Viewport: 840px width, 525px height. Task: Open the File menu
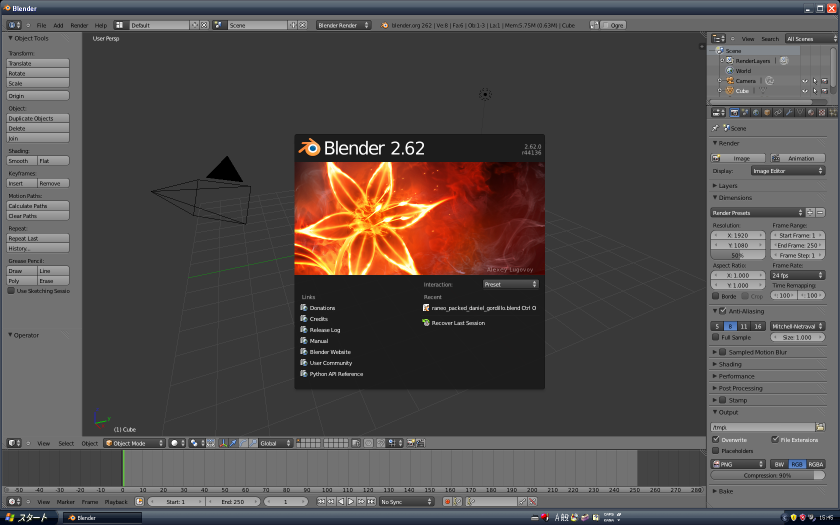click(x=41, y=25)
